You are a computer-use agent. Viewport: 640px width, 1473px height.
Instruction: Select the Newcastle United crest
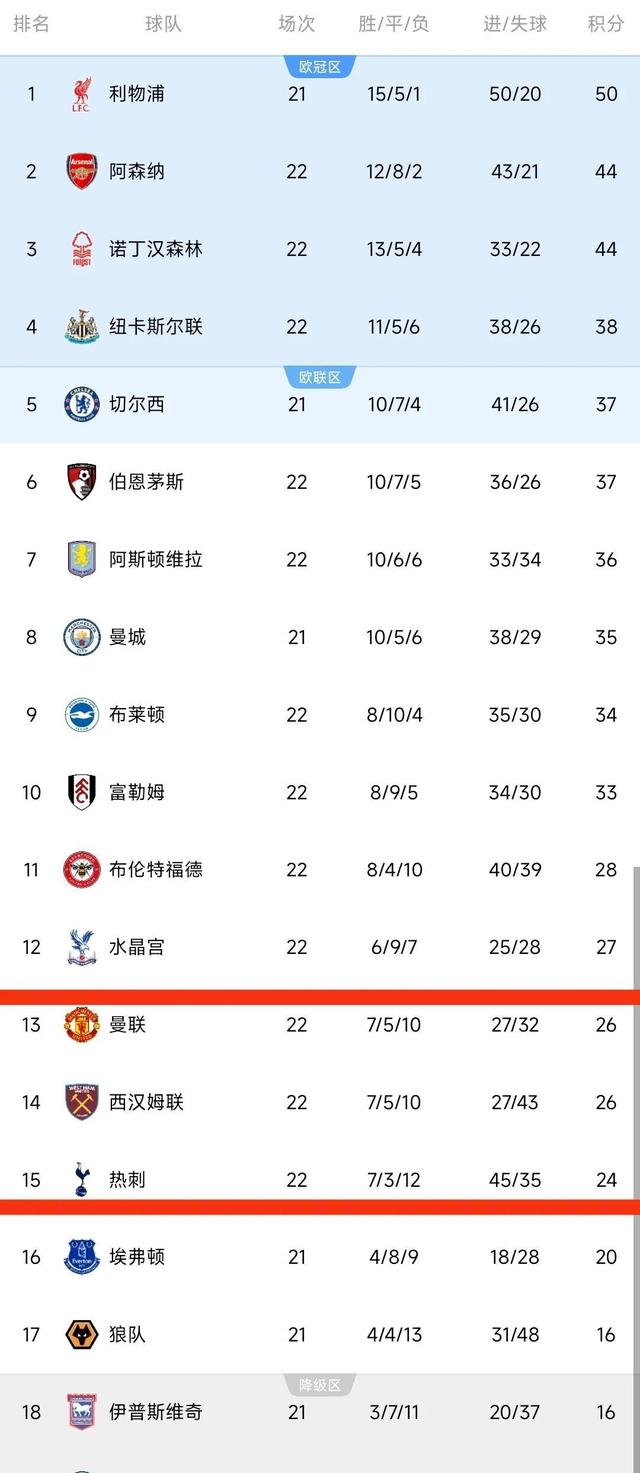point(82,327)
